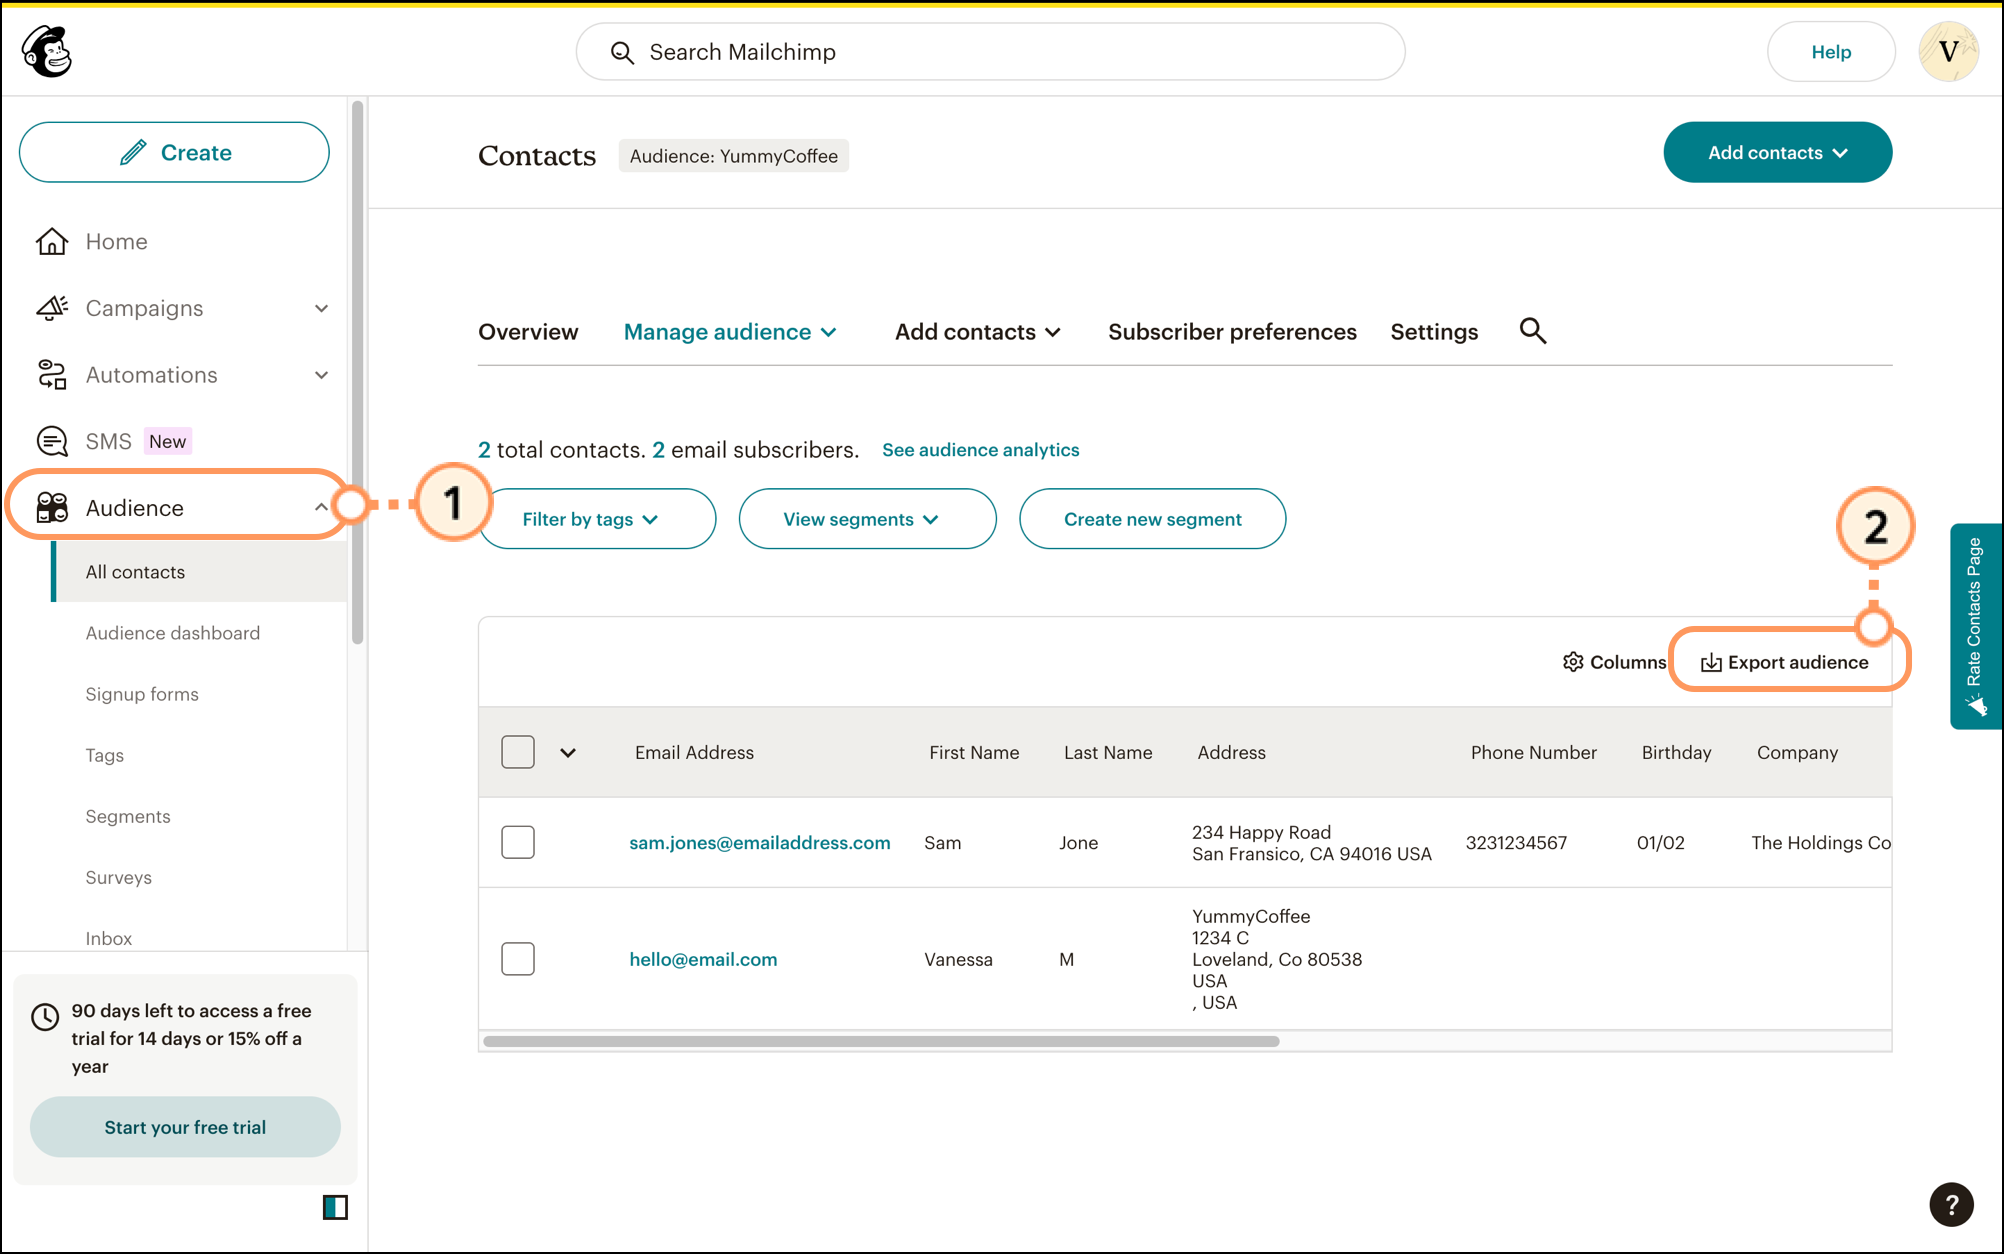Viewport: 2004px width, 1254px height.
Task: Open Segments in sidebar
Action: tap(128, 816)
